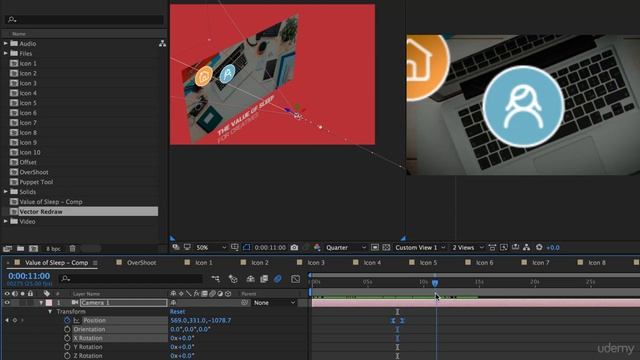Click the Interpret Footage icon in Project panel
Viewport: 640px width, 360px height.
point(7,248)
